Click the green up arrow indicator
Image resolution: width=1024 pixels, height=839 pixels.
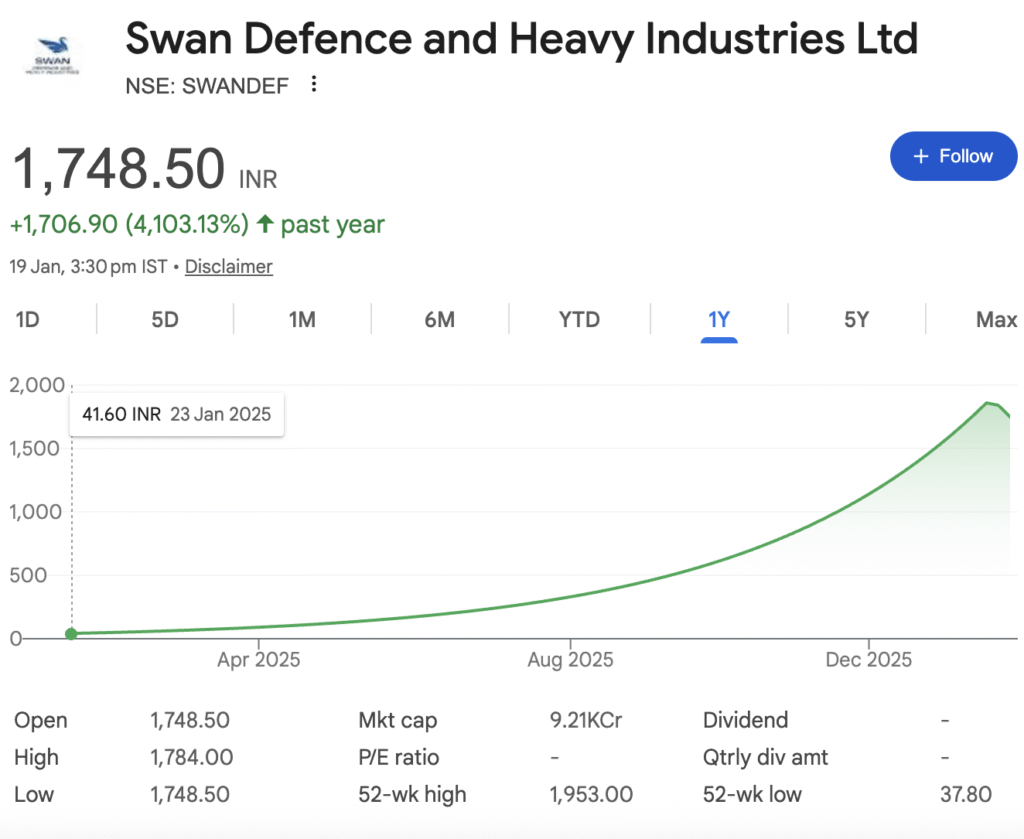[x=265, y=224]
